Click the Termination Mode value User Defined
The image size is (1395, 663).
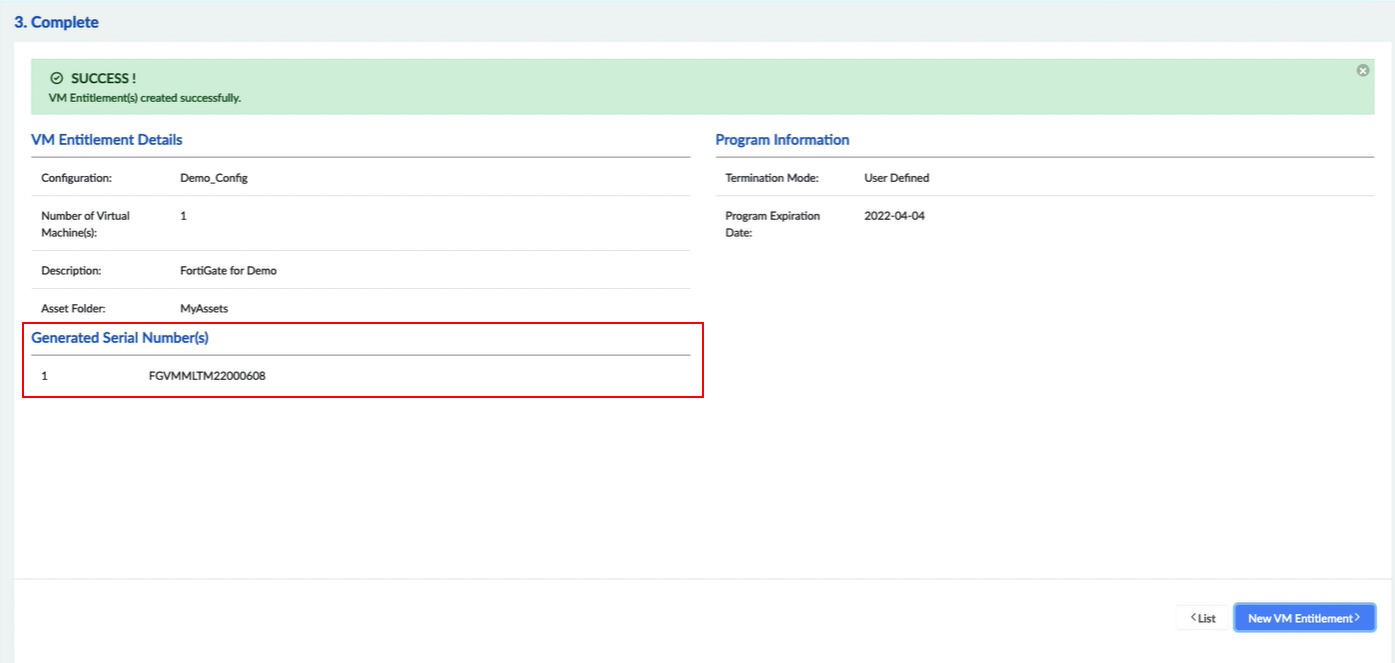pos(895,177)
